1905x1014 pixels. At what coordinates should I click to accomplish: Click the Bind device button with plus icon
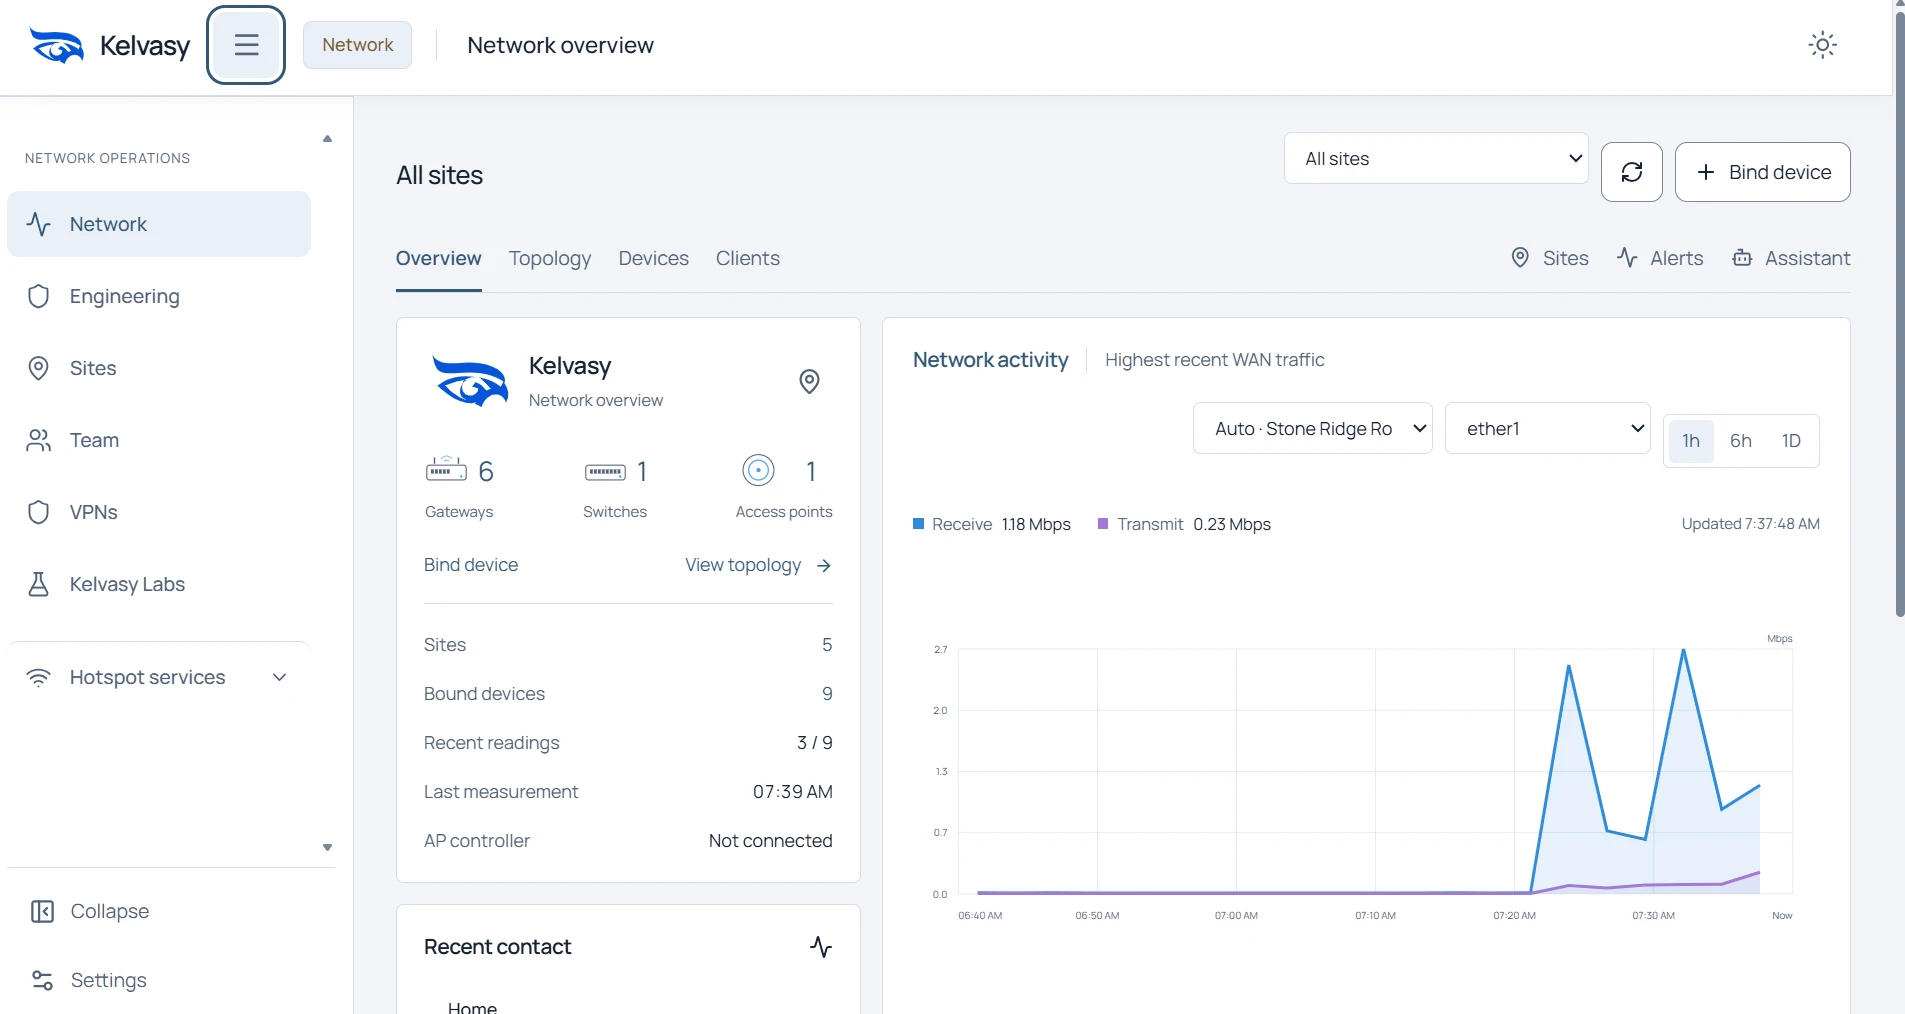click(x=1763, y=172)
